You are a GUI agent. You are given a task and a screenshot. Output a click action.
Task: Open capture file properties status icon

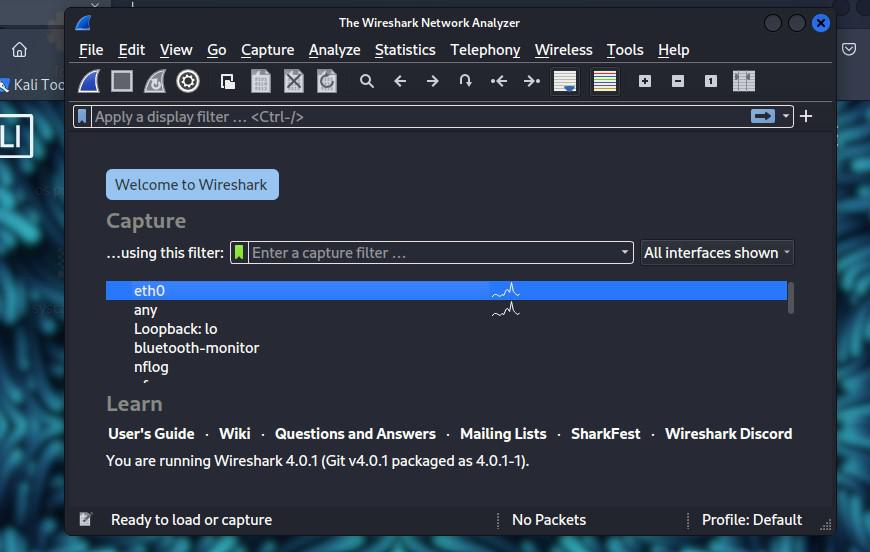[x=85, y=519]
